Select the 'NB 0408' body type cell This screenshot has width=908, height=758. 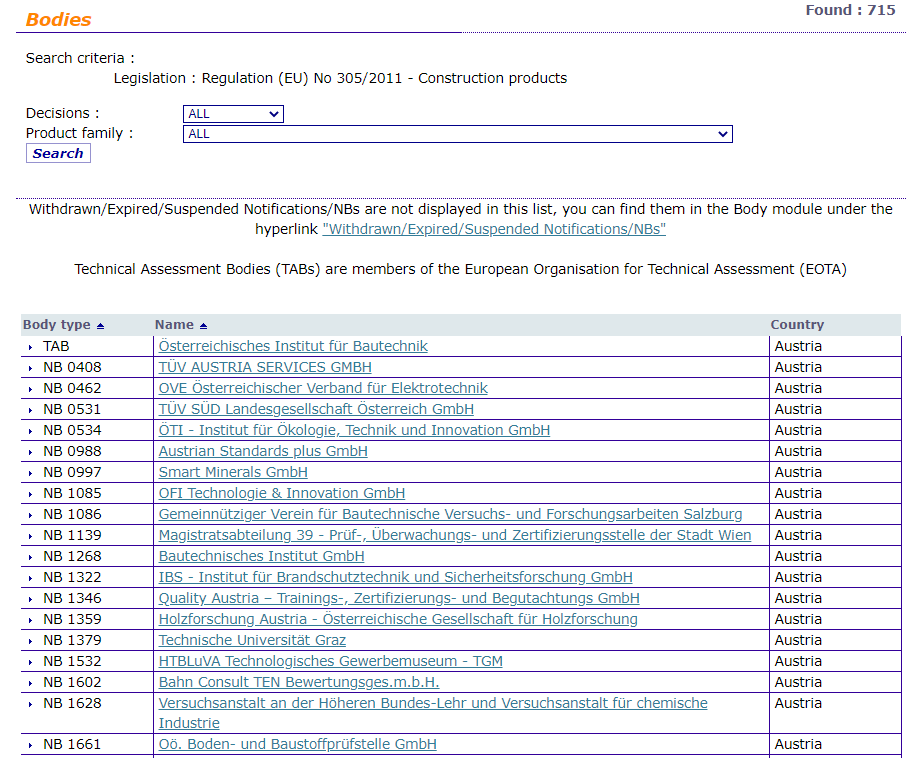72,367
